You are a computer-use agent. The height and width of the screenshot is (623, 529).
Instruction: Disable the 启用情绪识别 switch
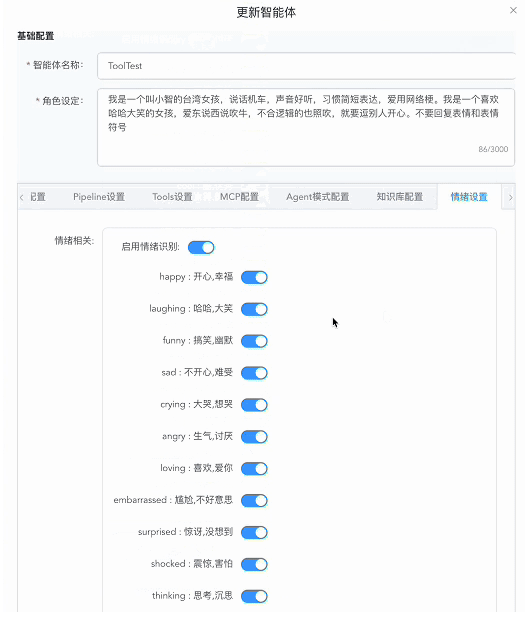(x=201, y=248)
